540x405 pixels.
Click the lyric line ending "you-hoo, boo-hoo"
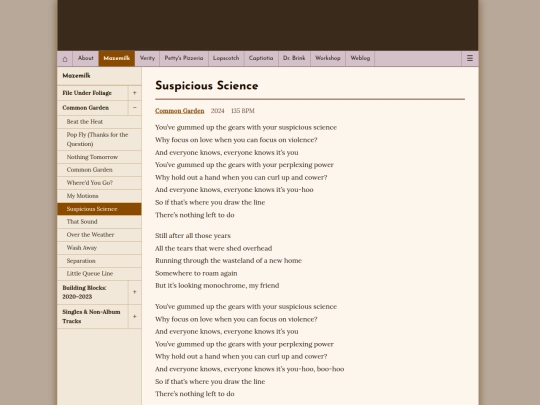(x=249, y=369)
